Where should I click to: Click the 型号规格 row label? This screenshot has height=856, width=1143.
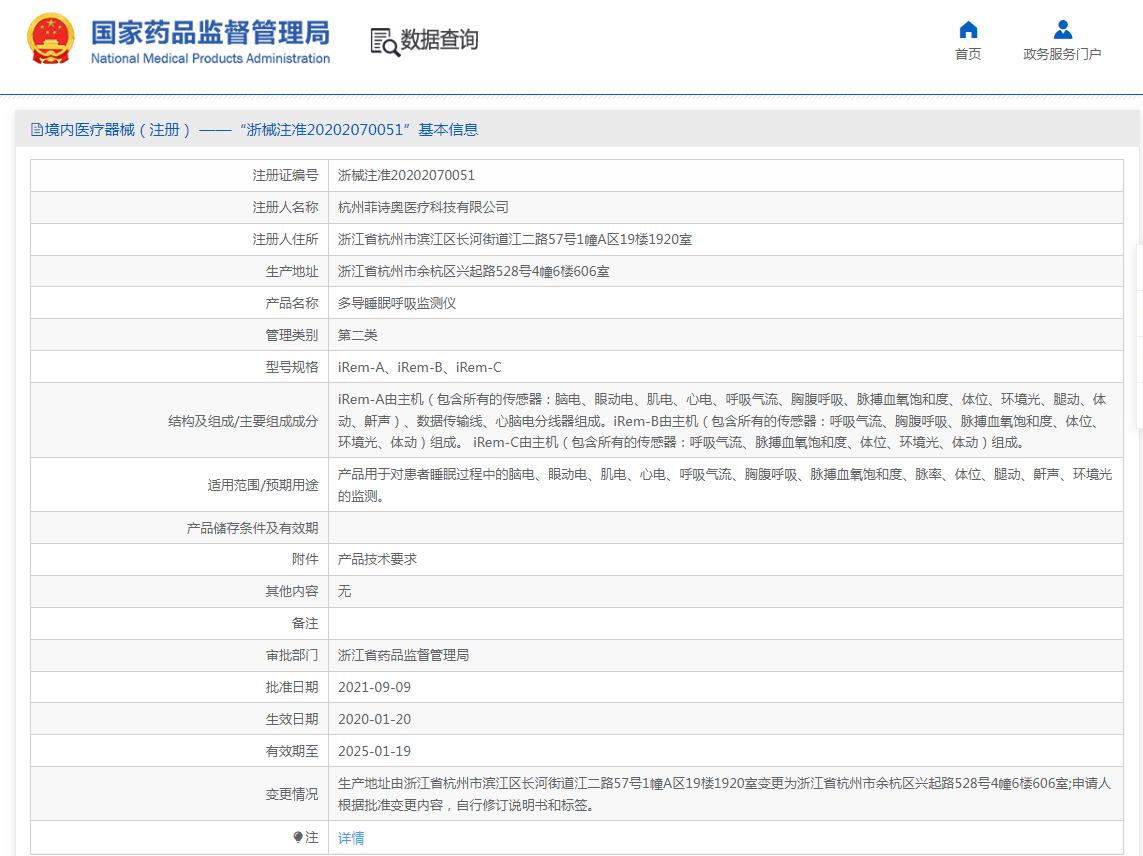pyautogui.click(x=292, y=367)
